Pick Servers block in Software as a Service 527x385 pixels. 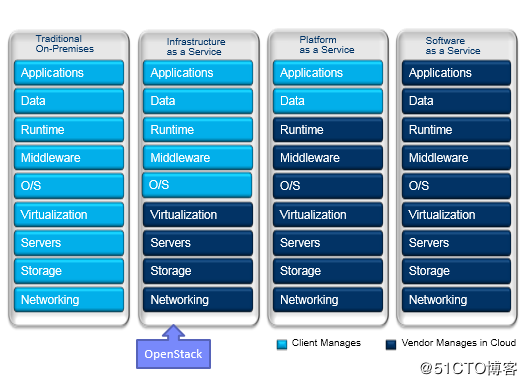456,243
